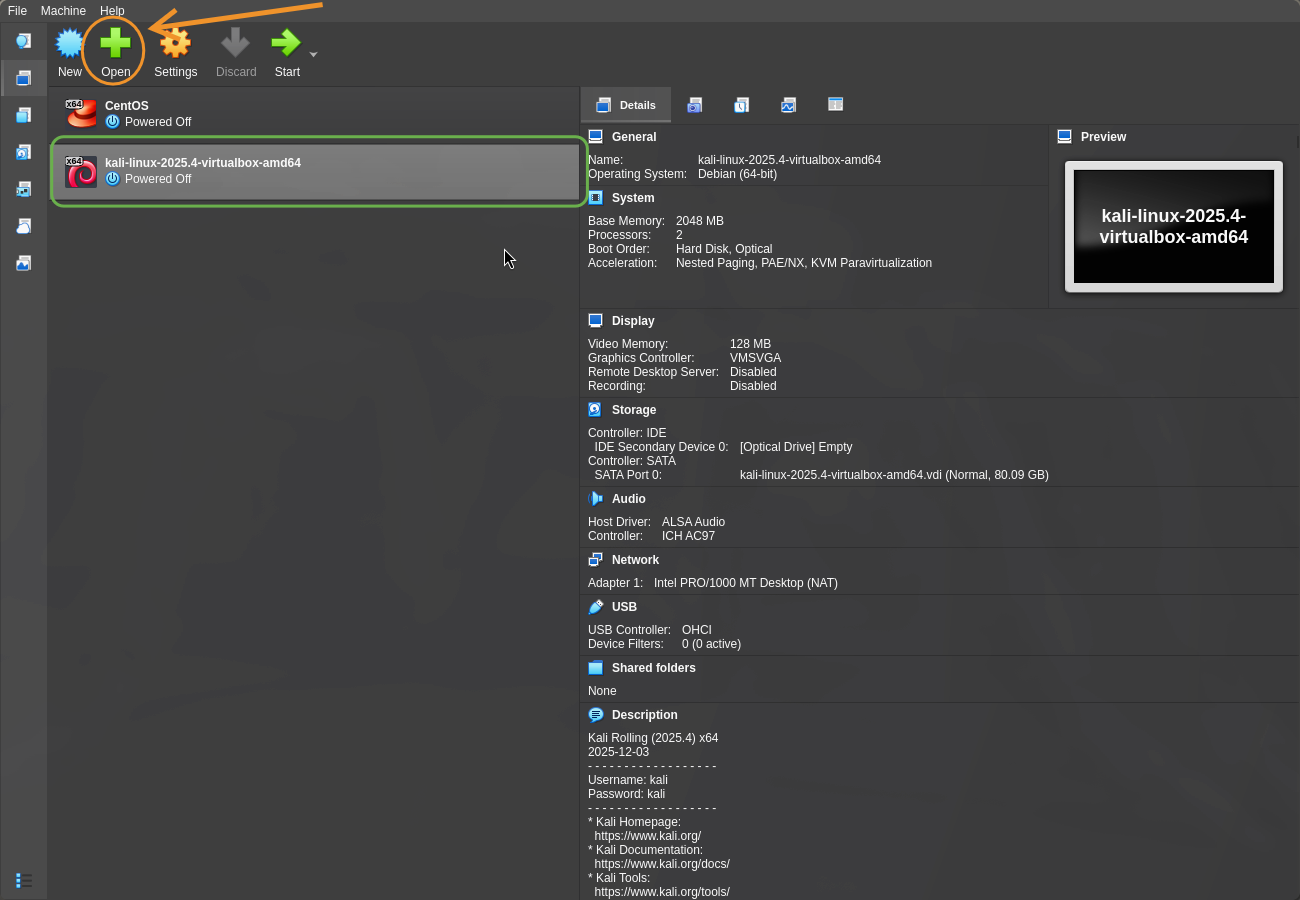Select the kali-linux-2025.4-virtualbox-amd64 machine

tap(316, 171)
